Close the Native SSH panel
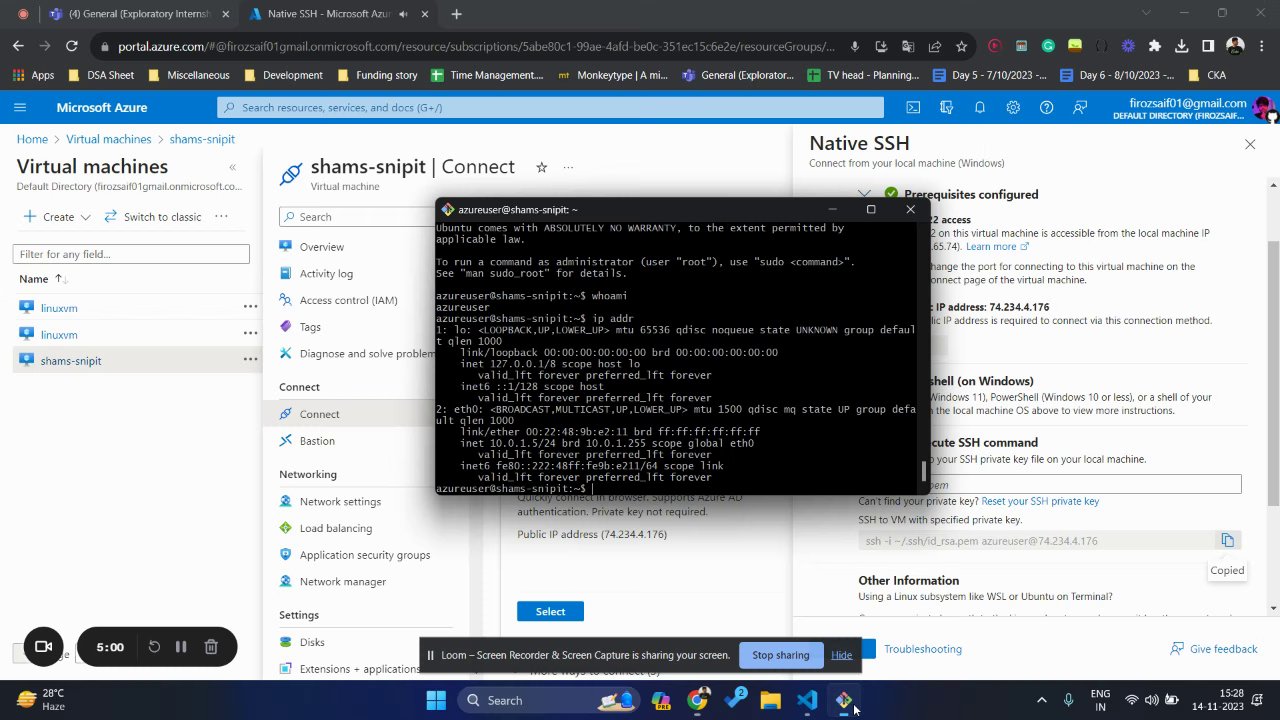The height and width of the screenshot is (720, 1280). 1249,145
